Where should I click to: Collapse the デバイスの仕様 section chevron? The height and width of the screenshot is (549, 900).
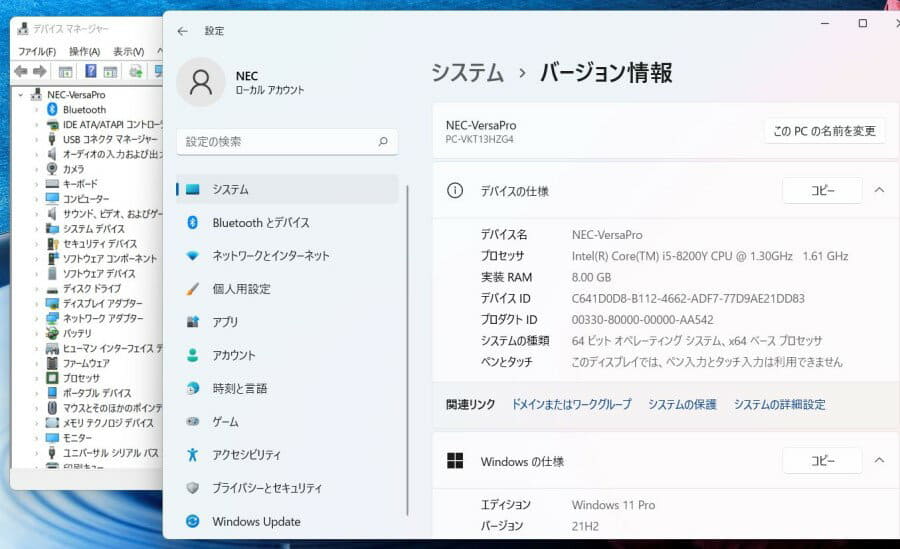tap(879, 190)
